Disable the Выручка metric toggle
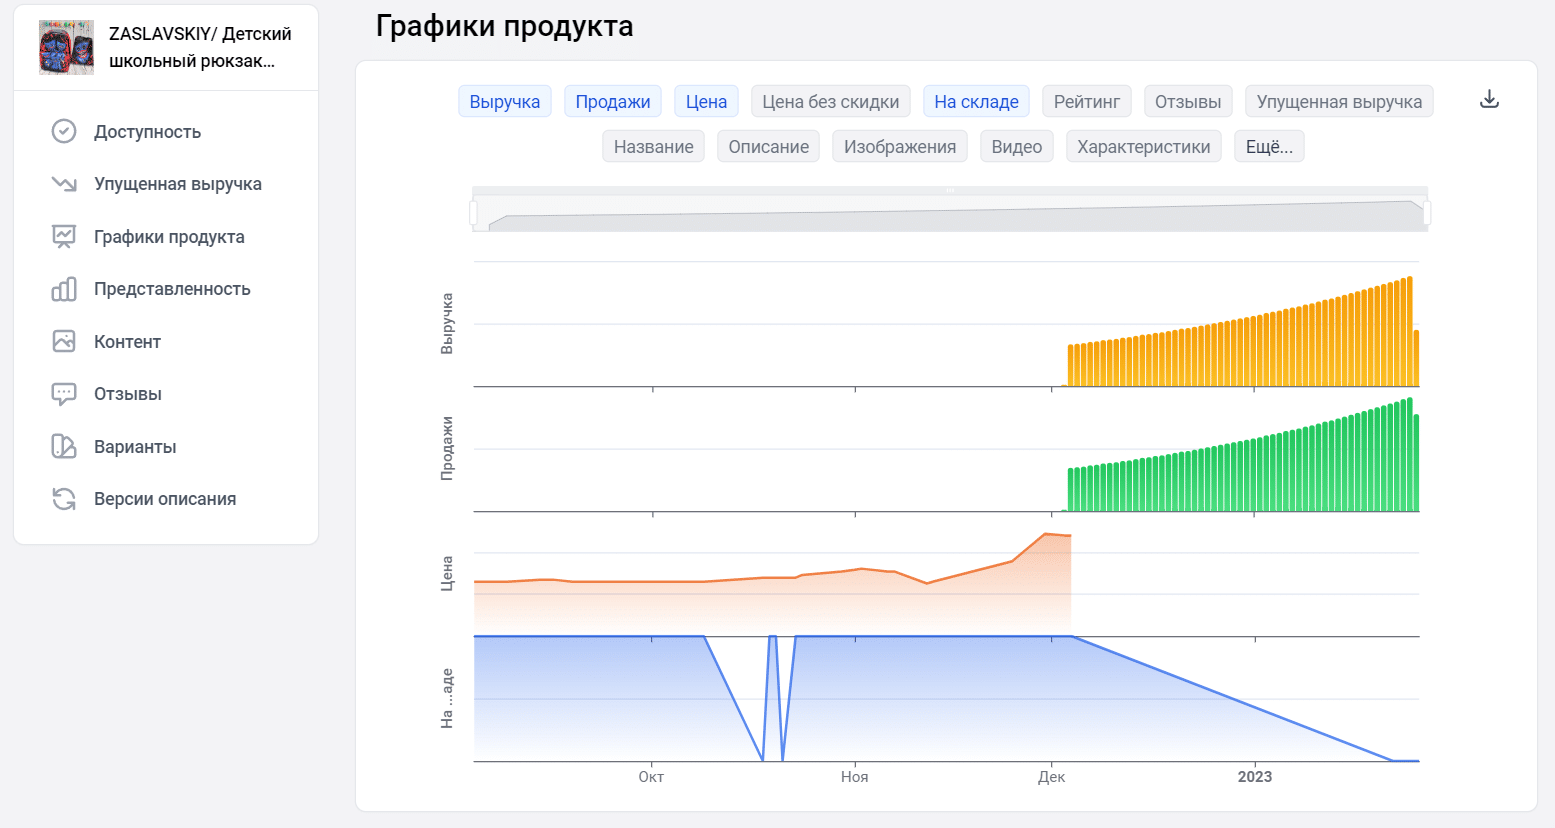The width and height of the screenshot is (1555, 828). pyautogui.click(x=505, y=101)
